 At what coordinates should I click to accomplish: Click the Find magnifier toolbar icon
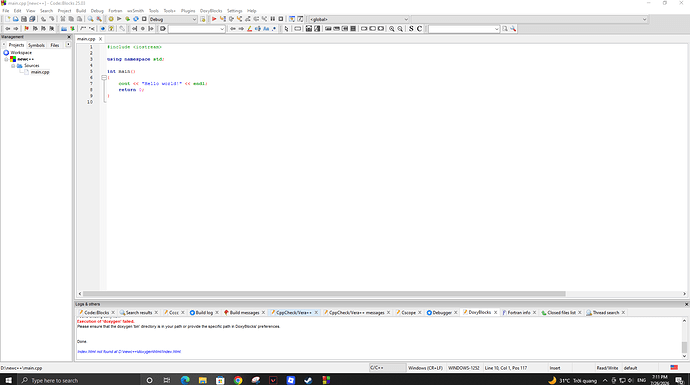coord(90,19)
